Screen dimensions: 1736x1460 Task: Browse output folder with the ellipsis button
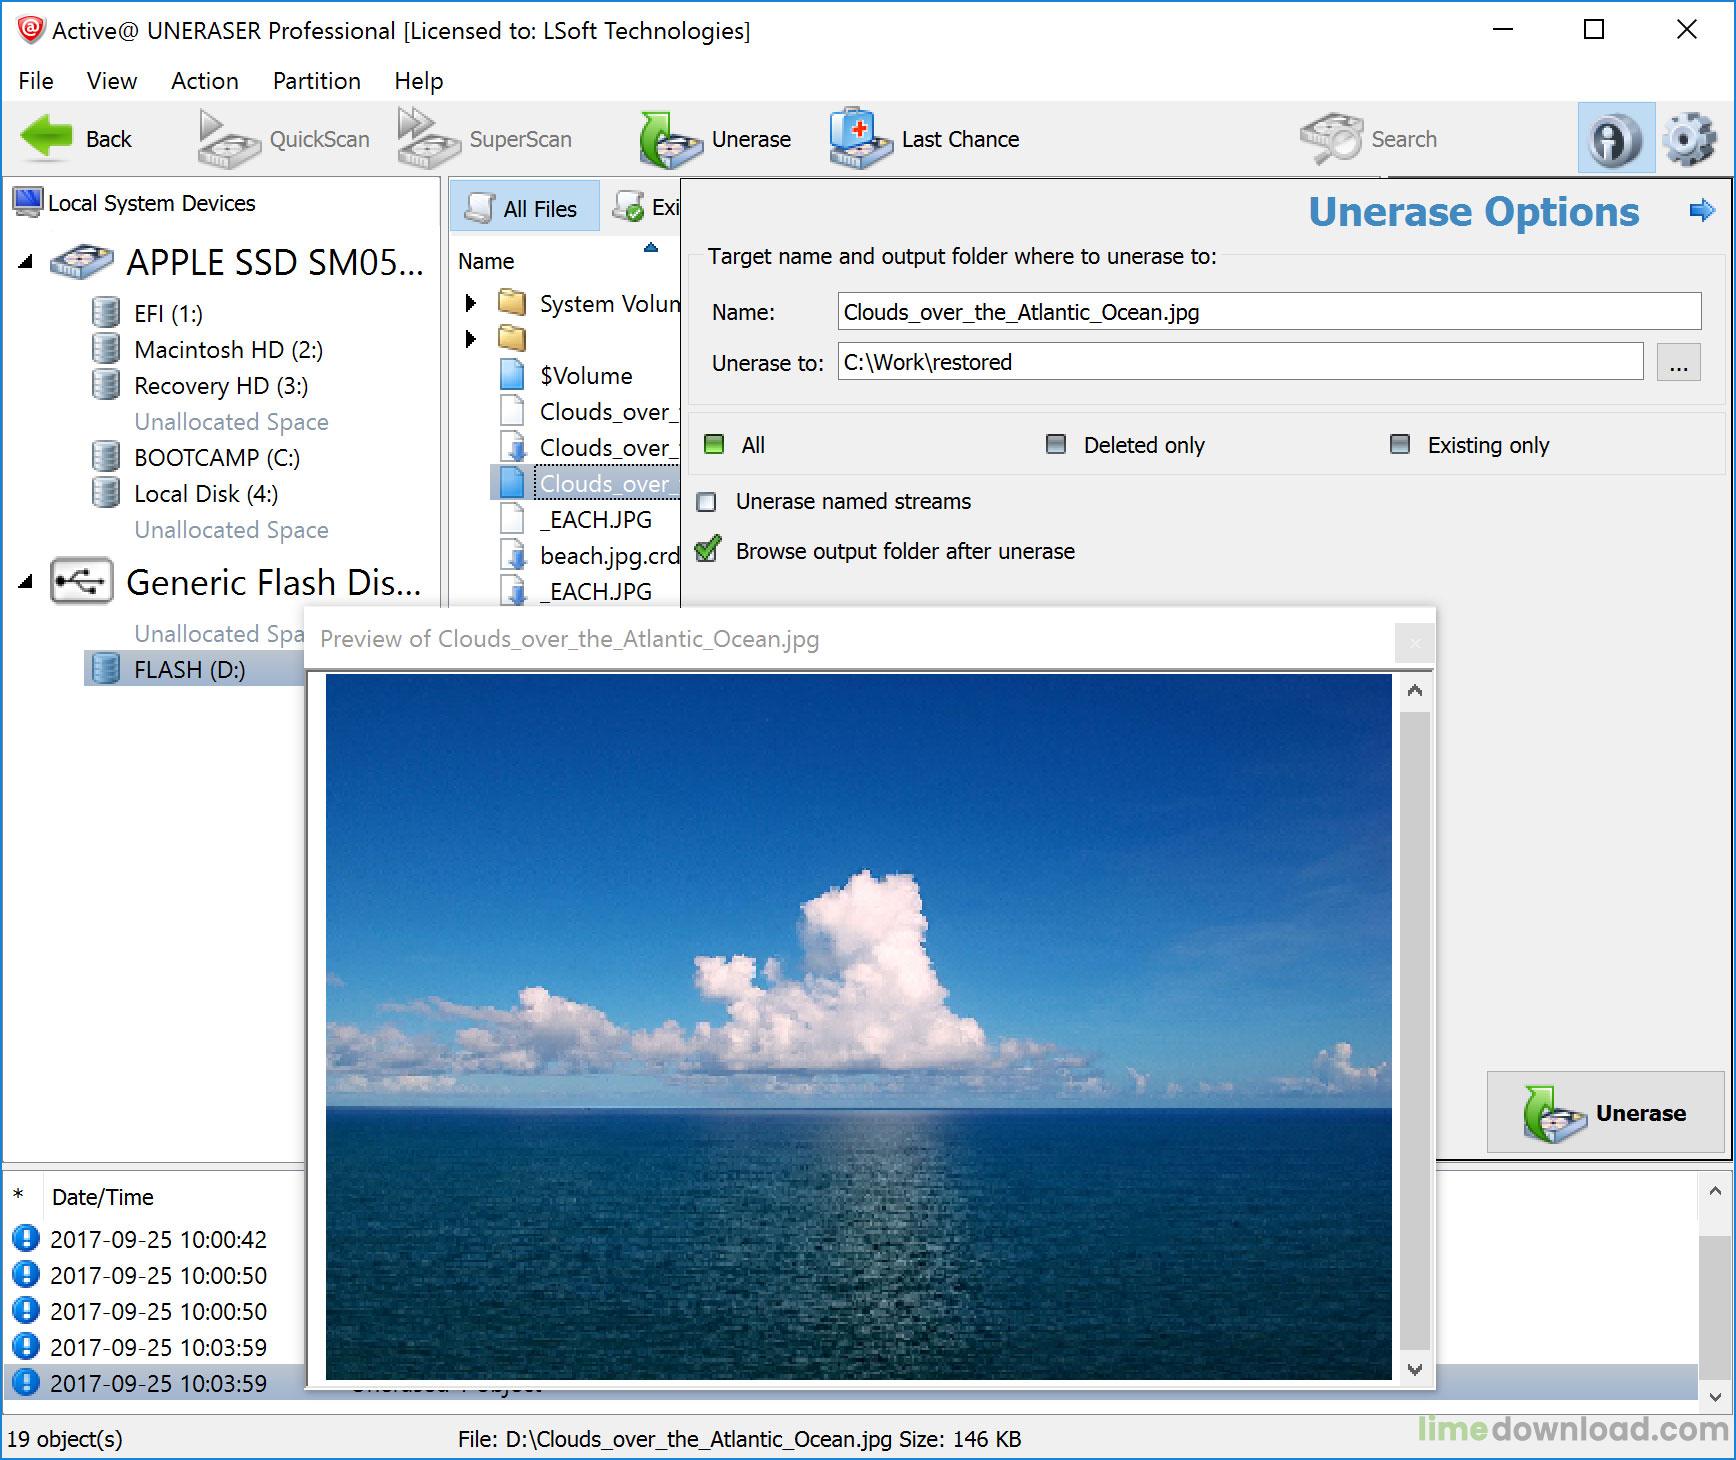pos(1679,362)
